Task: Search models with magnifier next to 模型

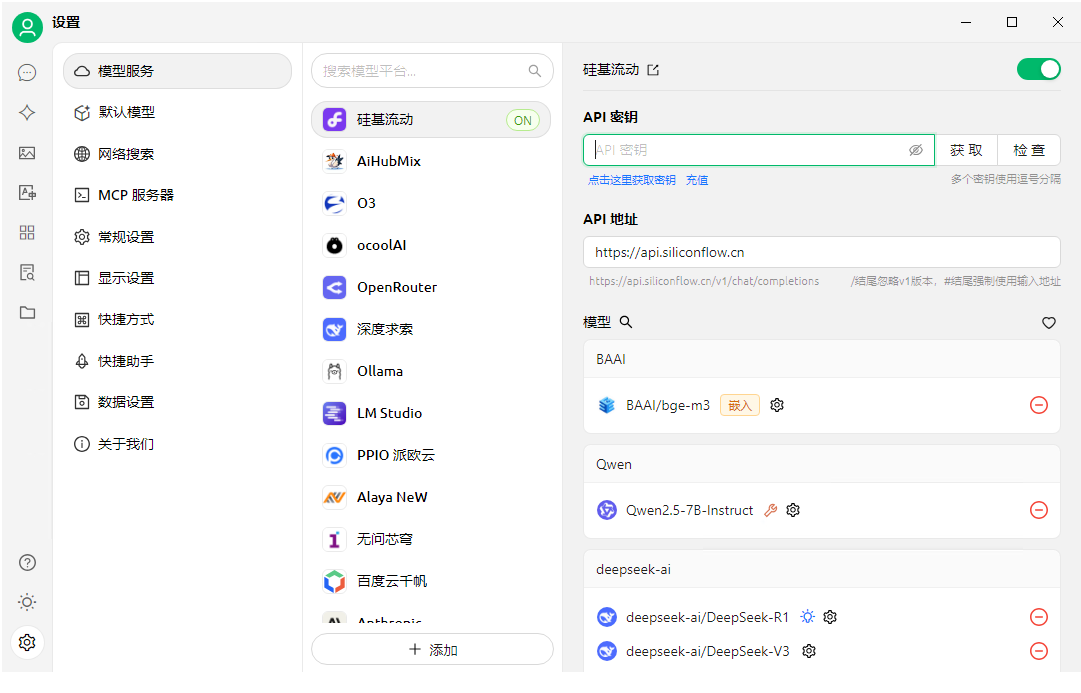Action: point(625,321)
